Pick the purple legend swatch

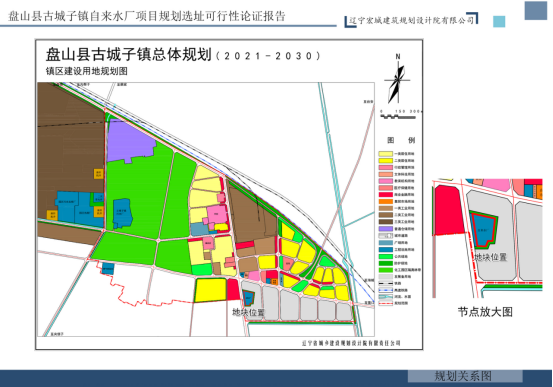[x=385, y=229]
